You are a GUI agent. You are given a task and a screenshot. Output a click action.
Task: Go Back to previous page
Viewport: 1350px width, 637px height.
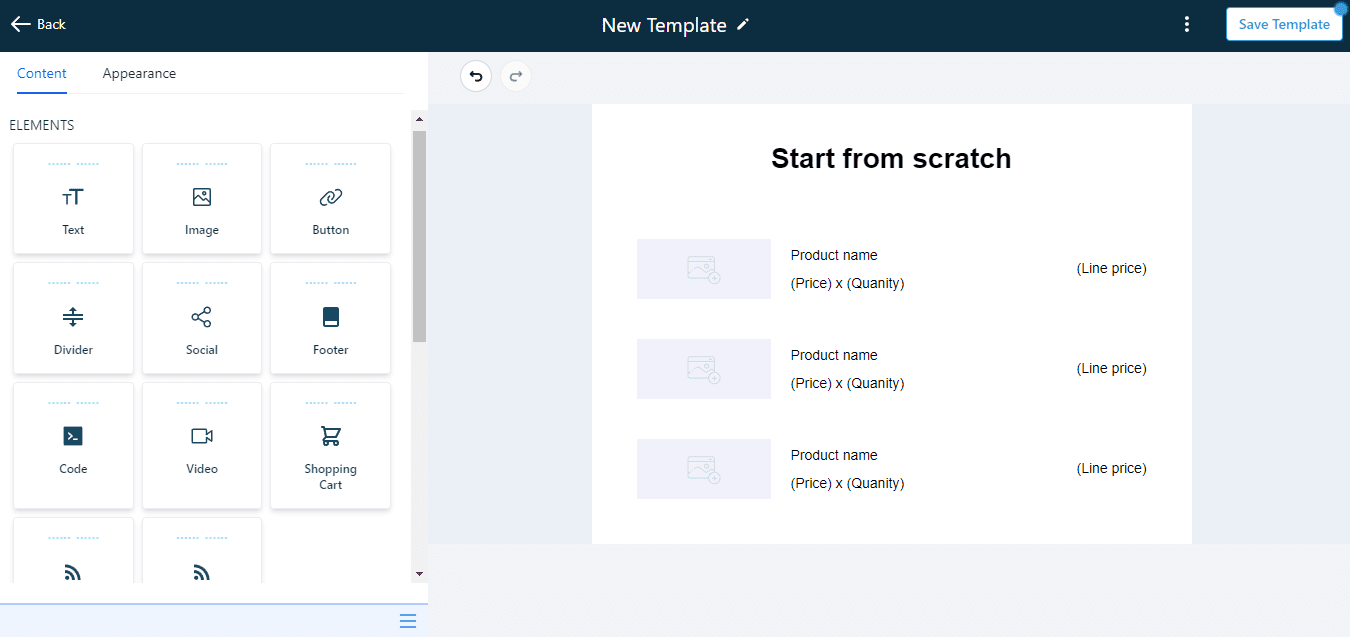tap(38, 24)
